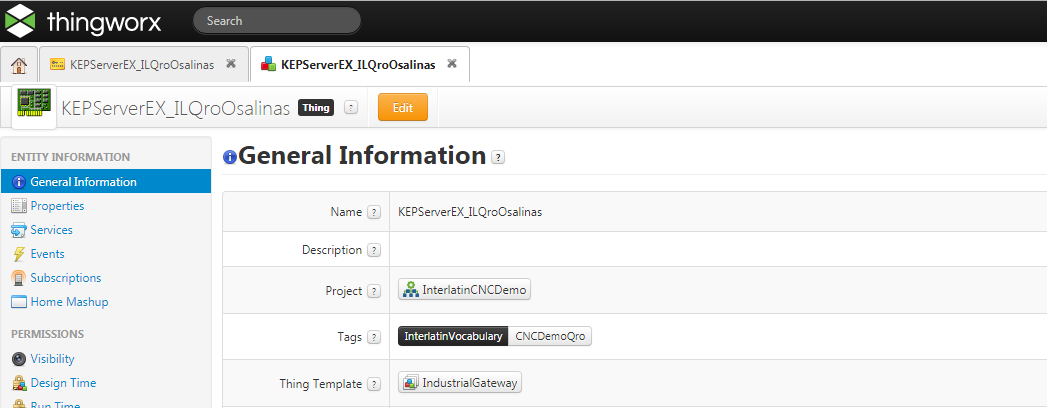Click the blue info icon beside General Information heading

pyautogui.click(x=230, y=157)
